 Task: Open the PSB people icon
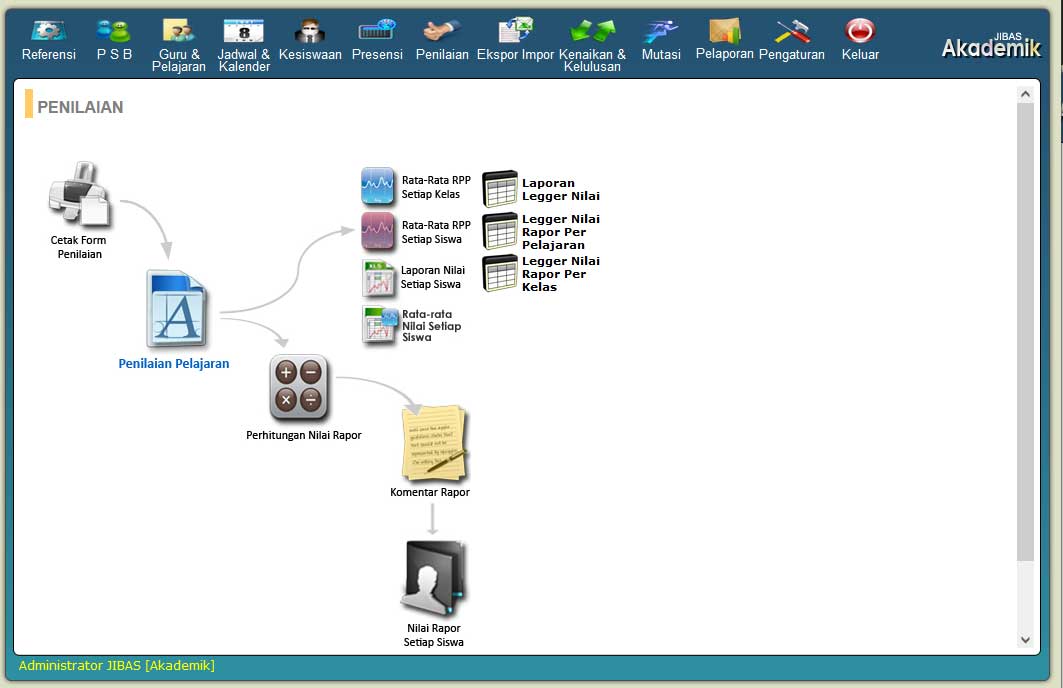(x=113, y=31)
